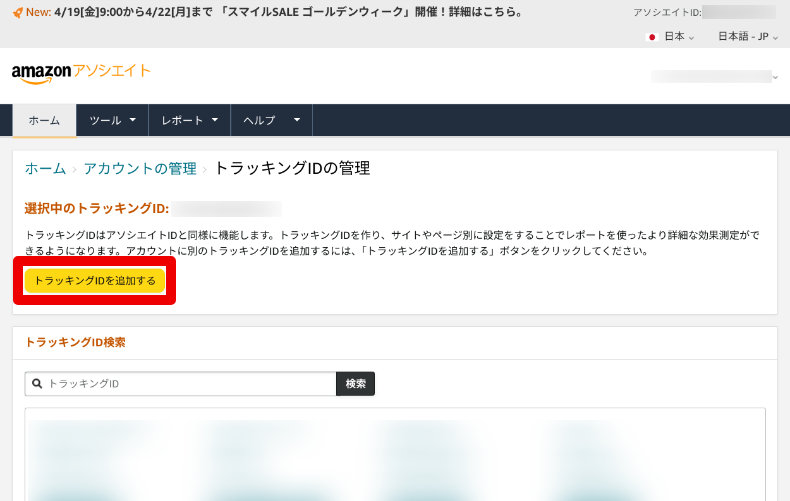
Task: Open the 日本 country dropdown
Action: click(679, 37)
